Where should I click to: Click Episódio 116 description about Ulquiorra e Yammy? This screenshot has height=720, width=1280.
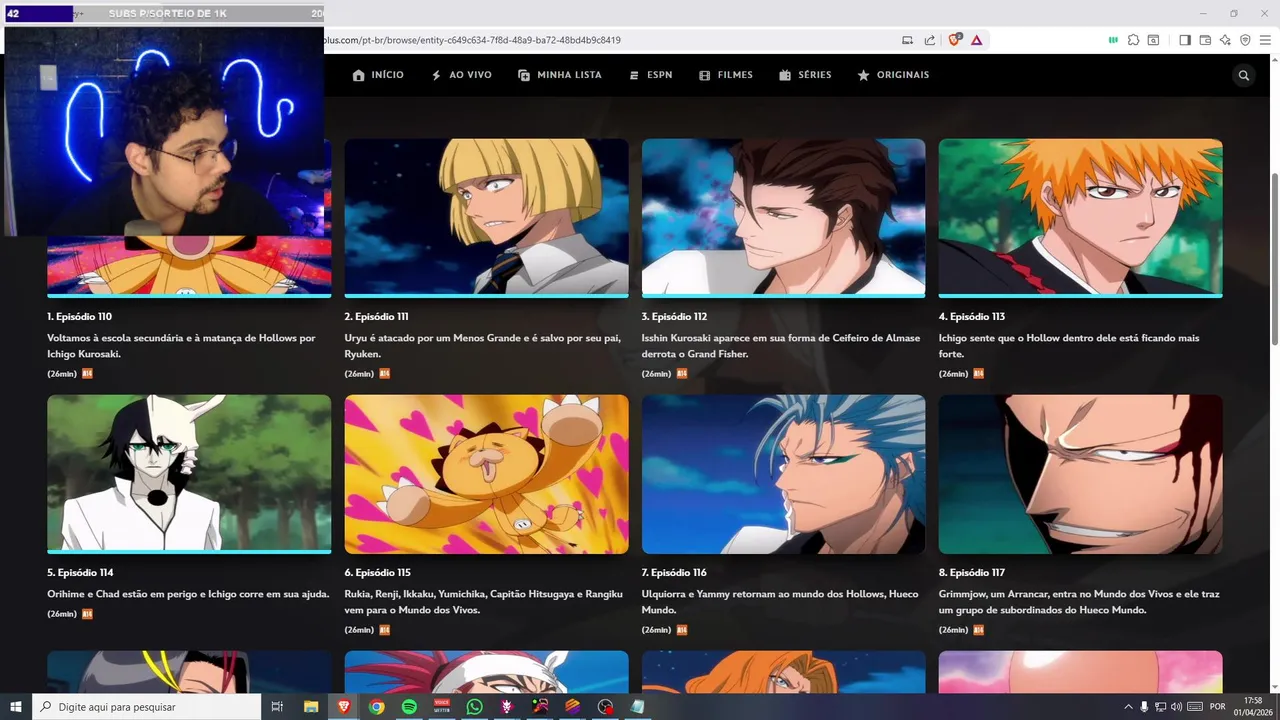coord(780,602)
